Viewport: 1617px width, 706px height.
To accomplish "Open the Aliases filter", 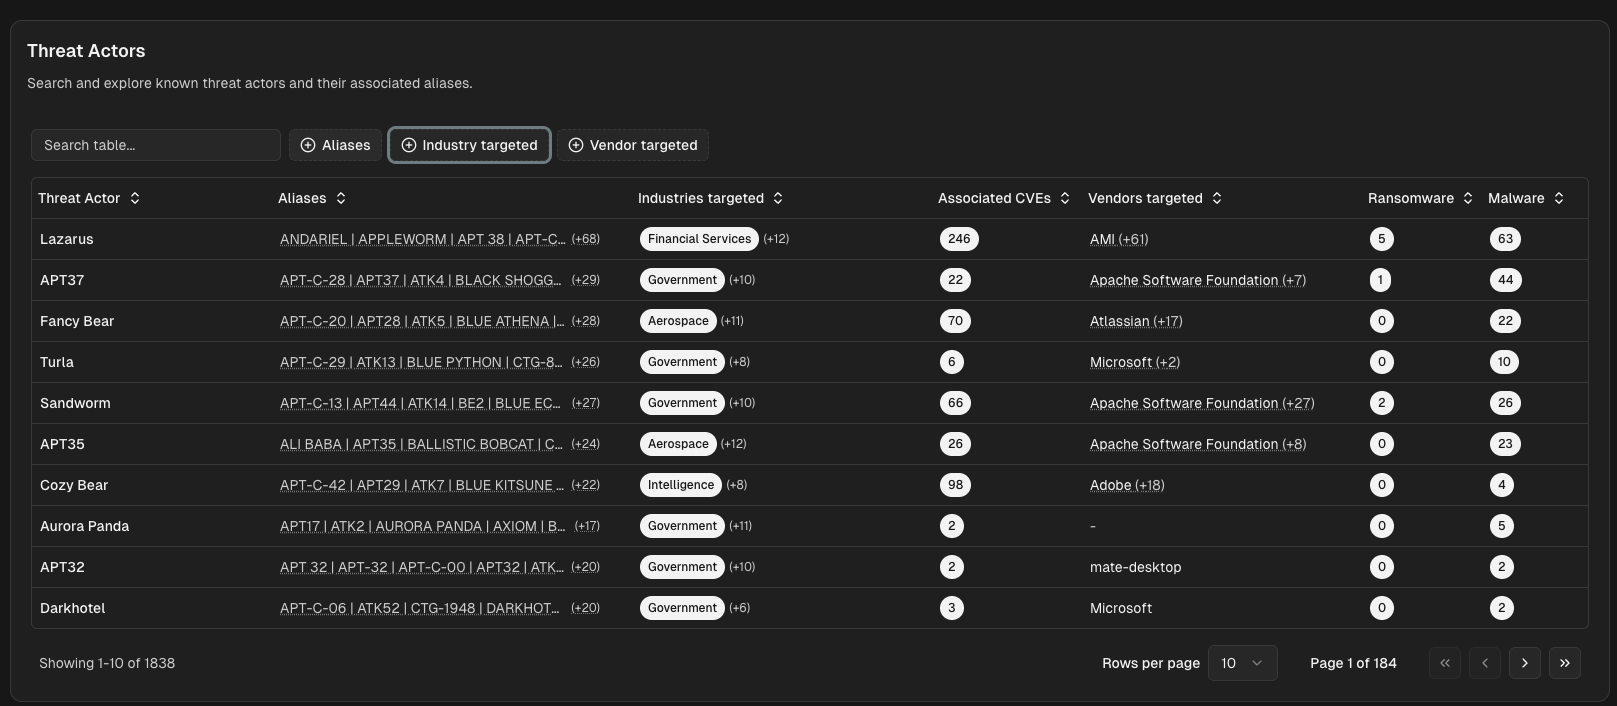I will [336, 145].
